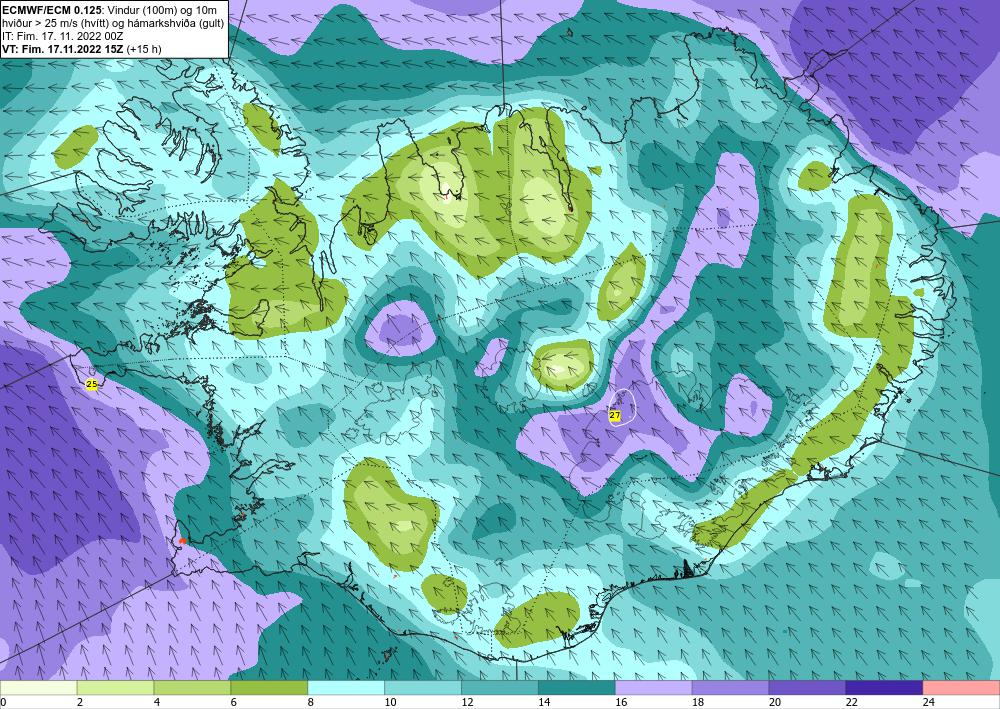Click the scale label '2'
The image size is (1000, 709).
[x=80, y=702]
